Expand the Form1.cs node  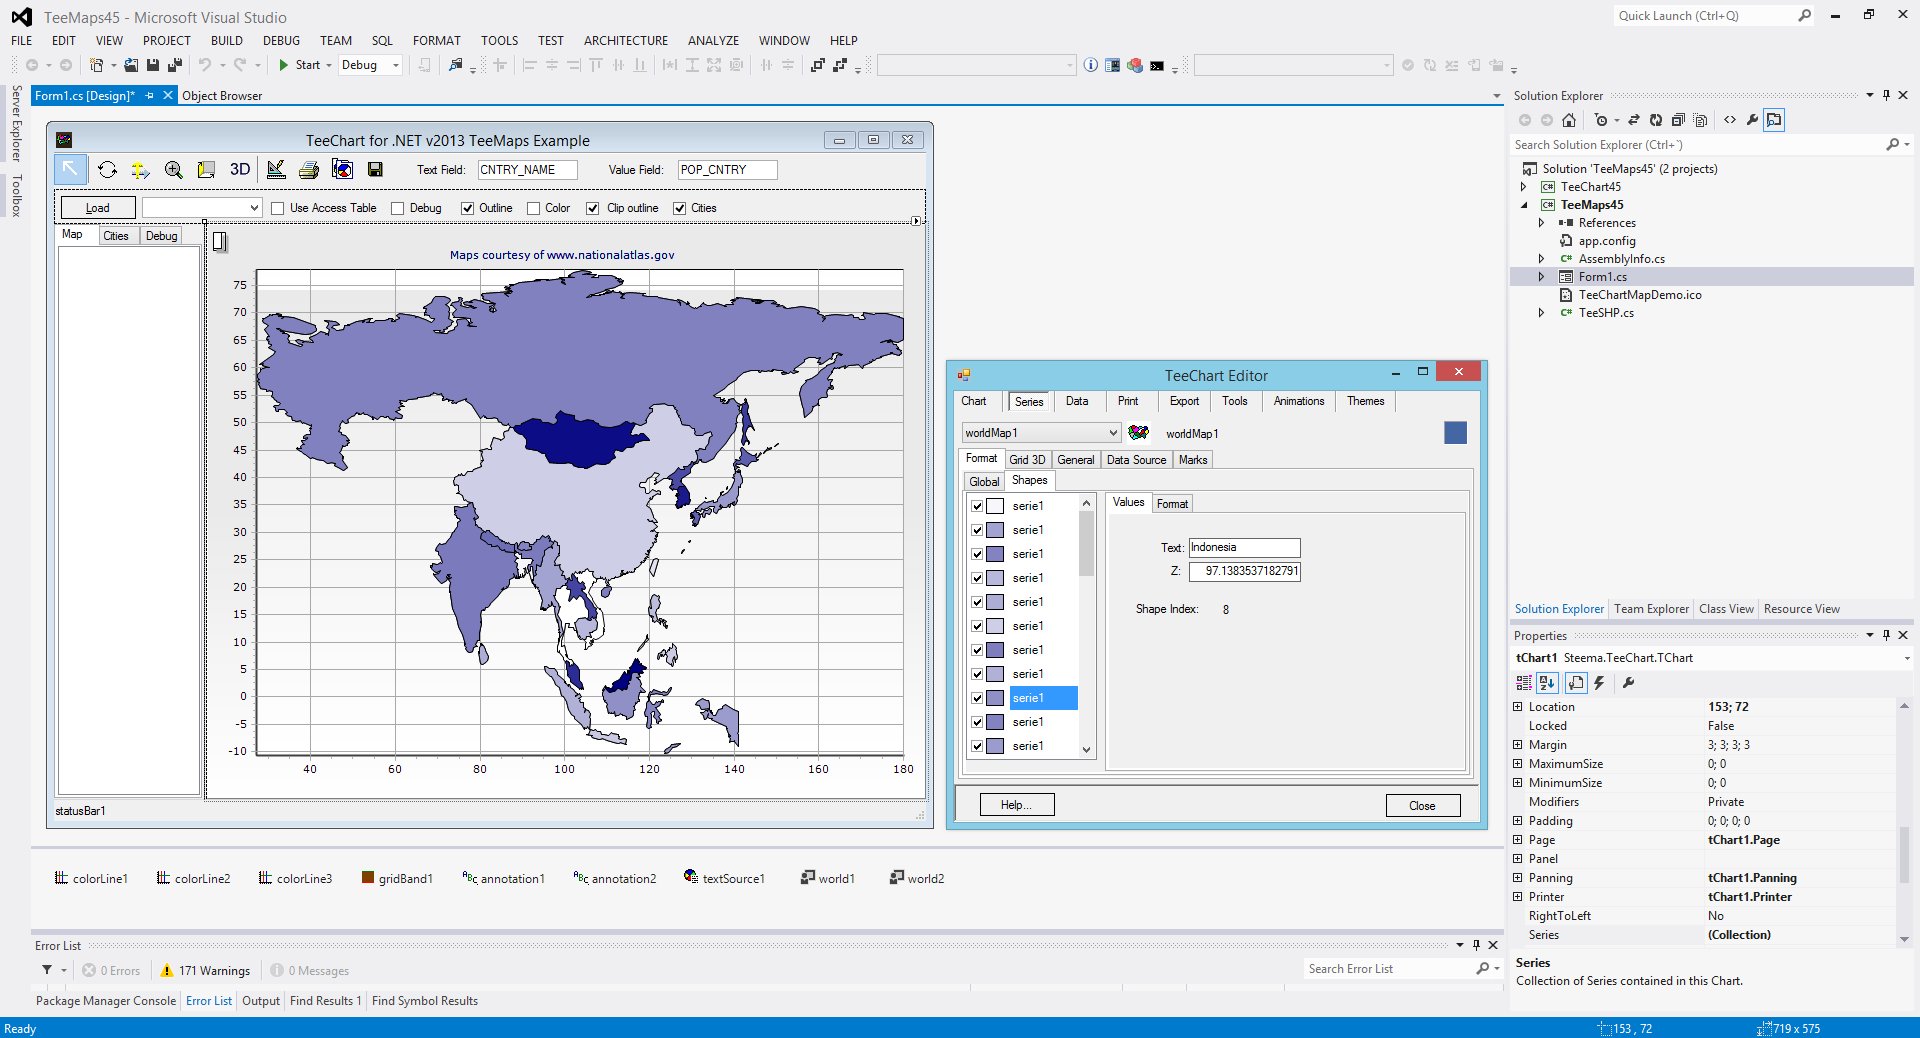[1541, 277]
